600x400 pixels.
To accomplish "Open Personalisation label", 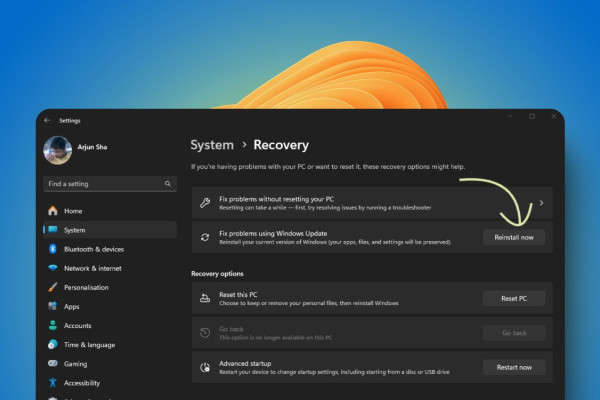I will pos(86,287).
